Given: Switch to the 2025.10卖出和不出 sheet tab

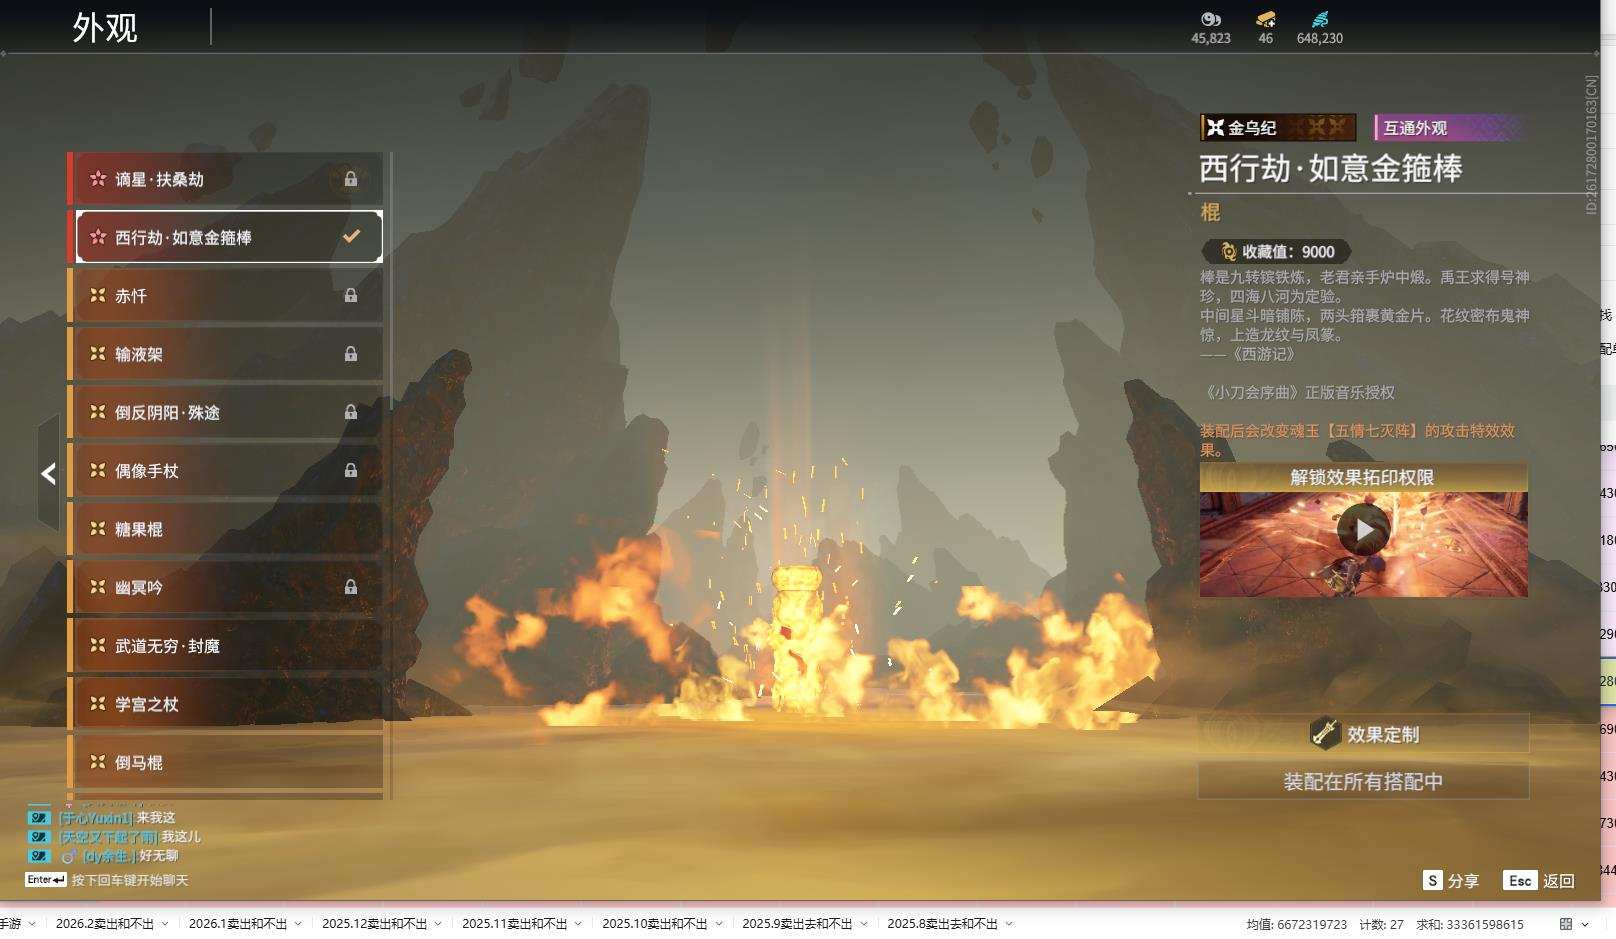Looking at the screenshot, I should (x=654, y=924).
